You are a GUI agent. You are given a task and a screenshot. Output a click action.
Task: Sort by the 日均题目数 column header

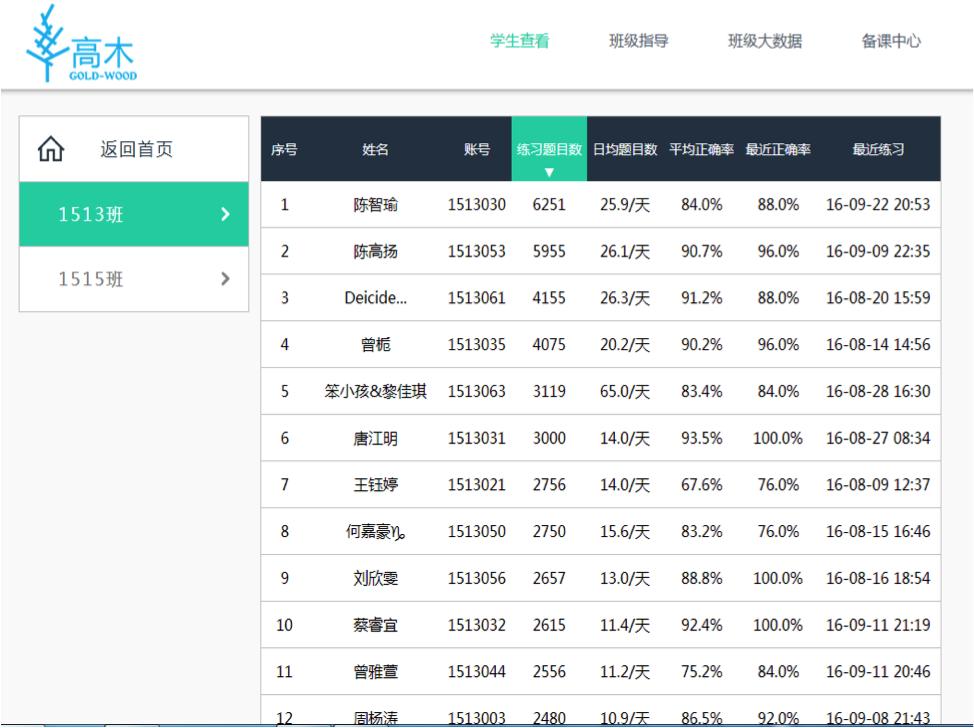point(625,150)
